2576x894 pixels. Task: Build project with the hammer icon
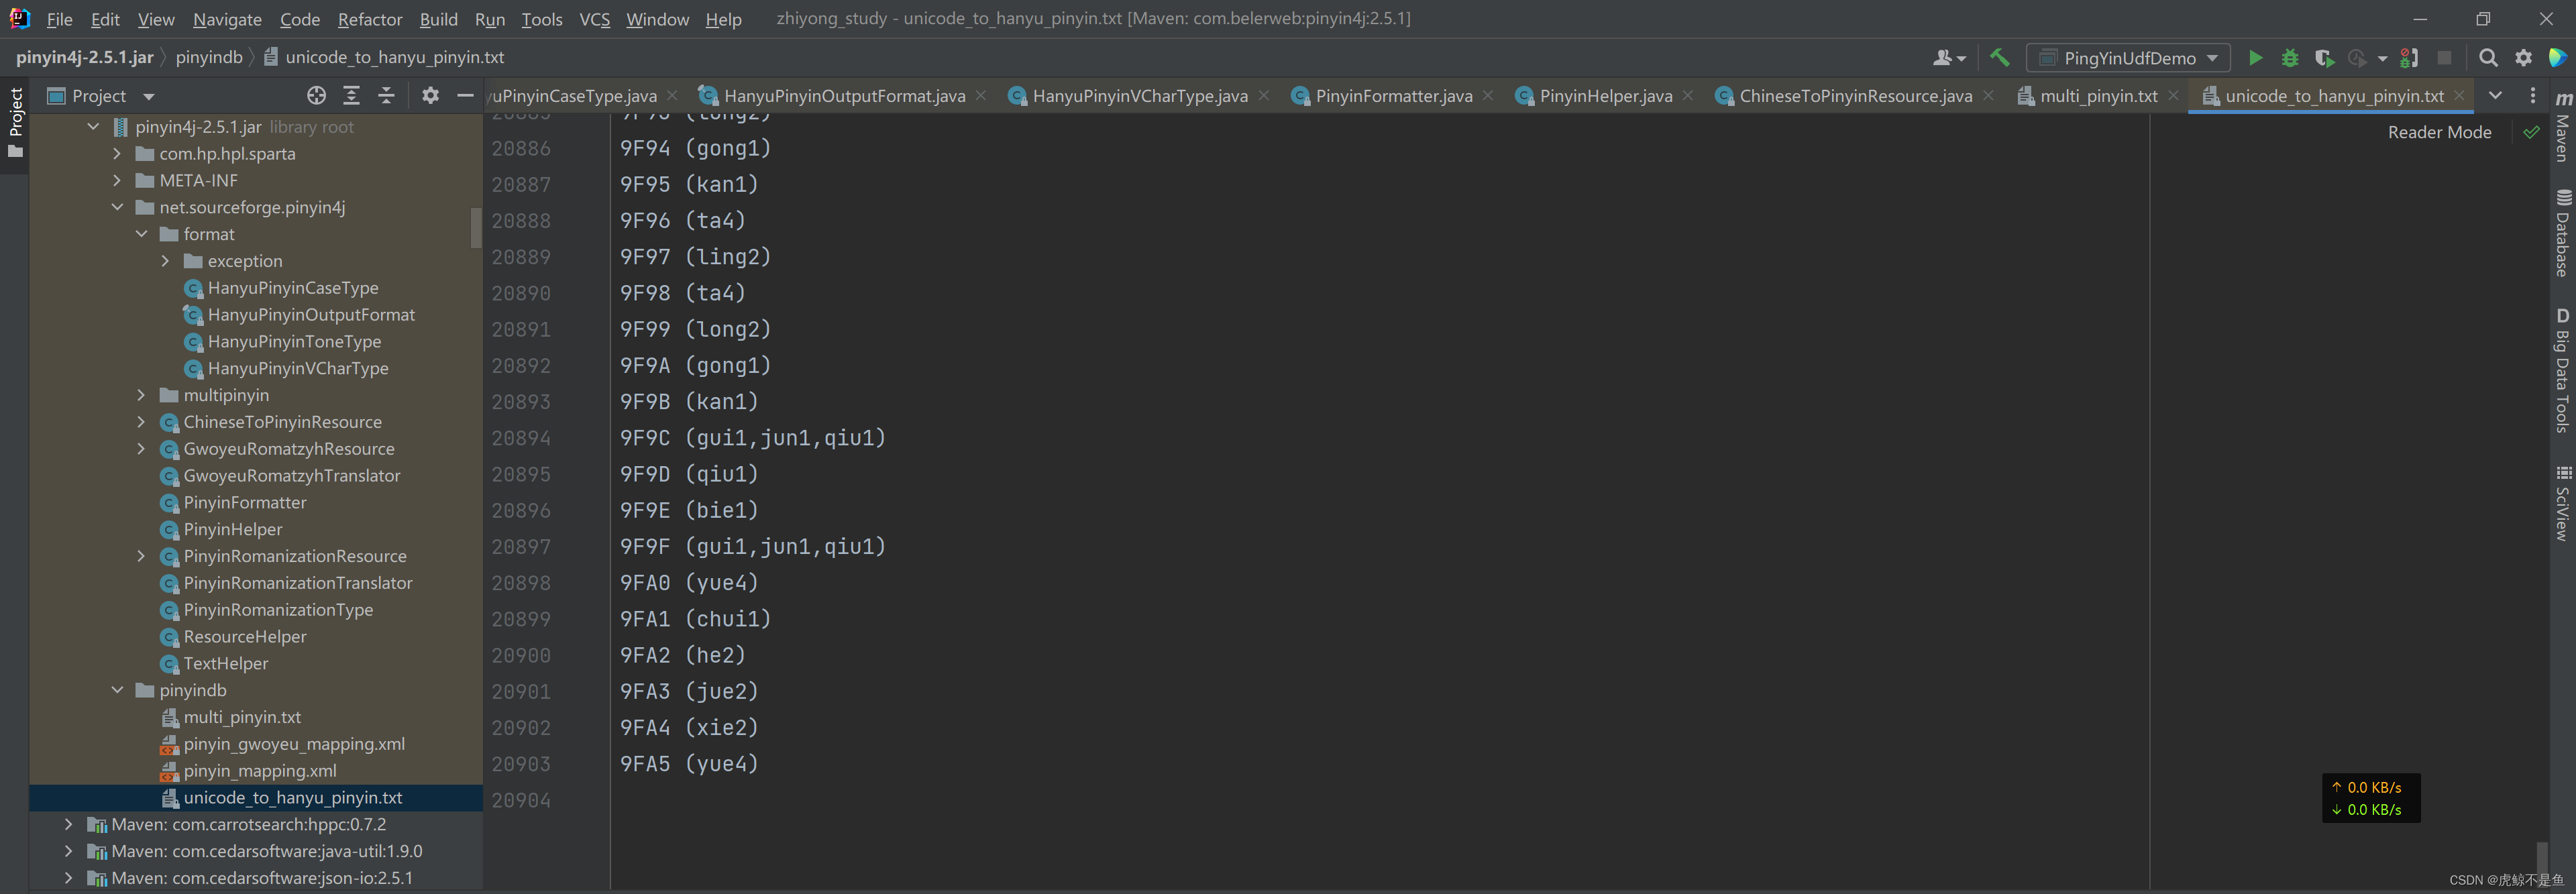click(x=2000, y=58)
